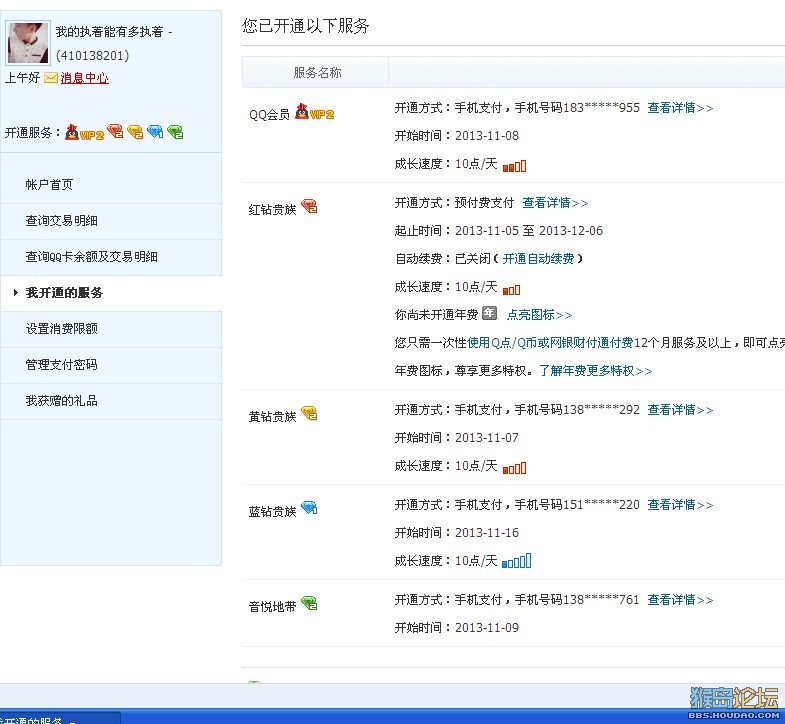Click the yellow diamond icon next to 黄钻贵族
This screenshot has height=724, width=785.
pos(309,413)
